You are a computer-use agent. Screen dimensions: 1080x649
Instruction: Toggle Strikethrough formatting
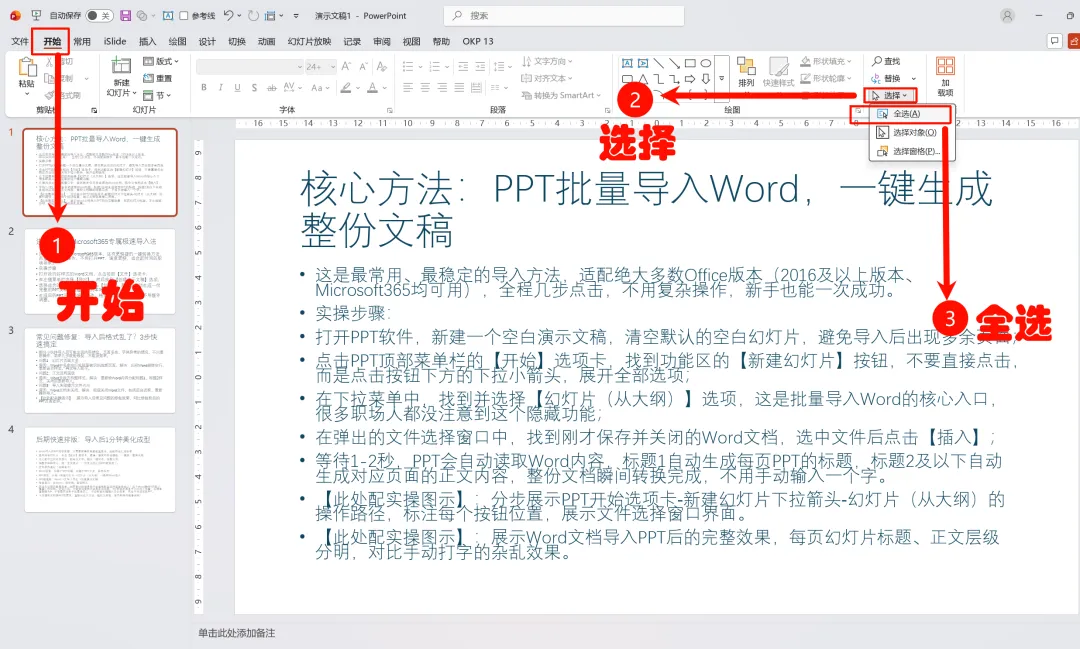tap(271, 87)
